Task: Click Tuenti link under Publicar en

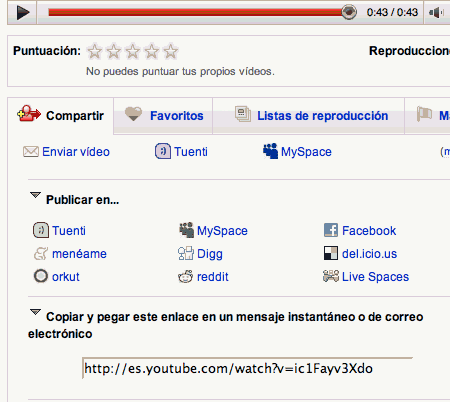Action: (69, 231)
